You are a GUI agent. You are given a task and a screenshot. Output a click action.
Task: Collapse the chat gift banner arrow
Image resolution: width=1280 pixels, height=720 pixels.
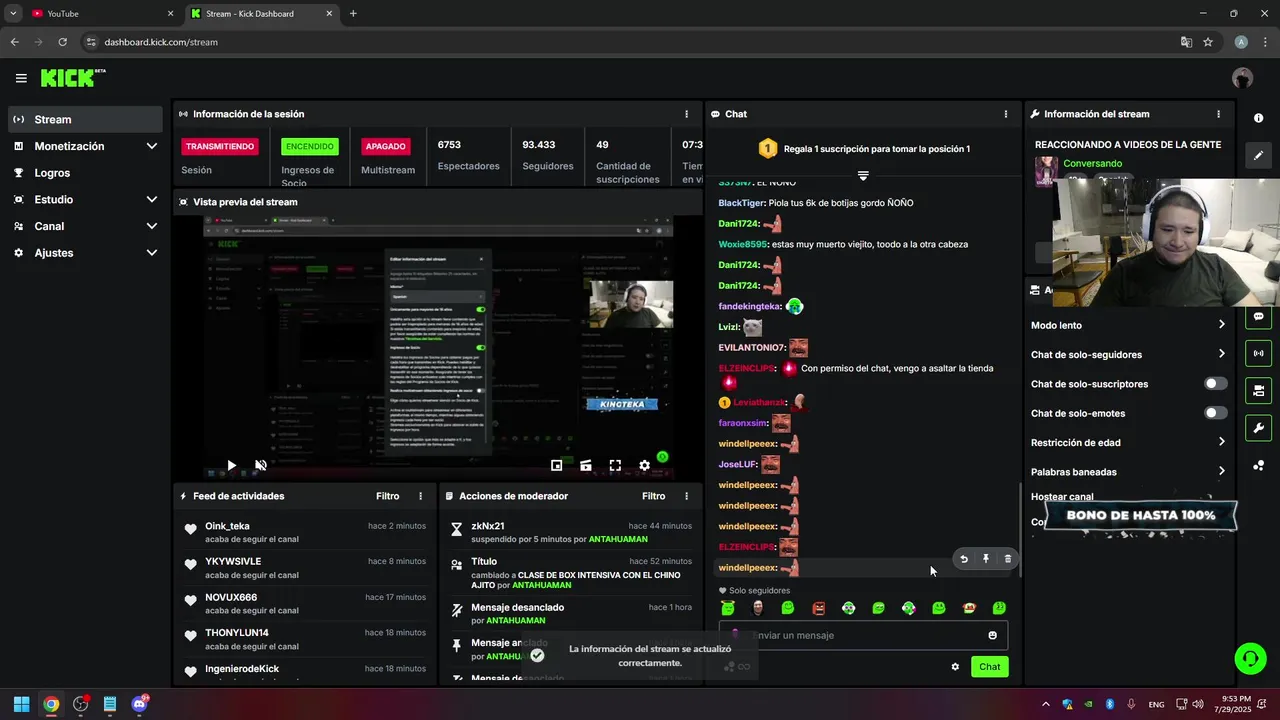[863, 176]
